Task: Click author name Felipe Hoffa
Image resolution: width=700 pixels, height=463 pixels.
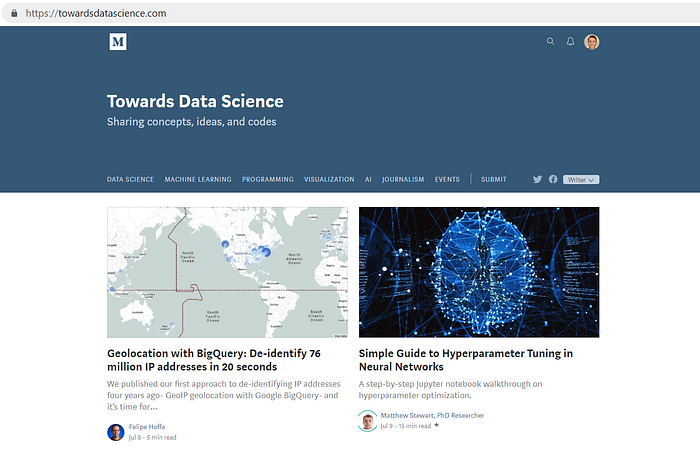Action: coord(147,427)
